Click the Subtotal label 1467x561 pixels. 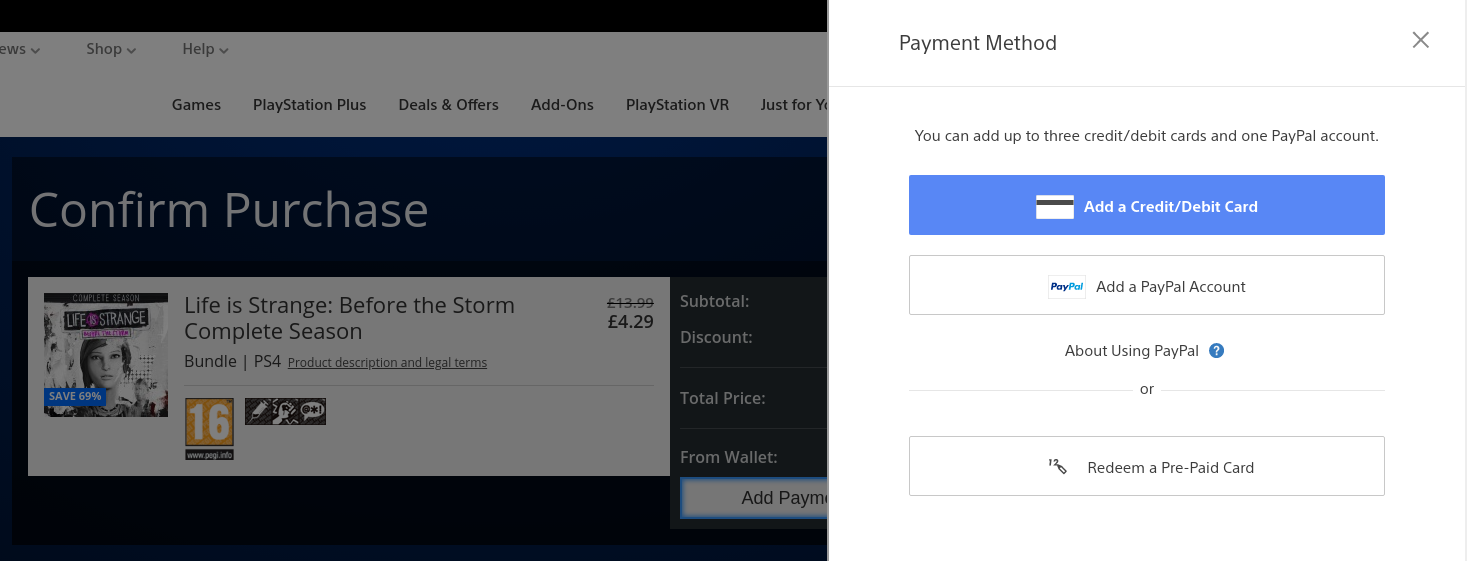point(714,301)
